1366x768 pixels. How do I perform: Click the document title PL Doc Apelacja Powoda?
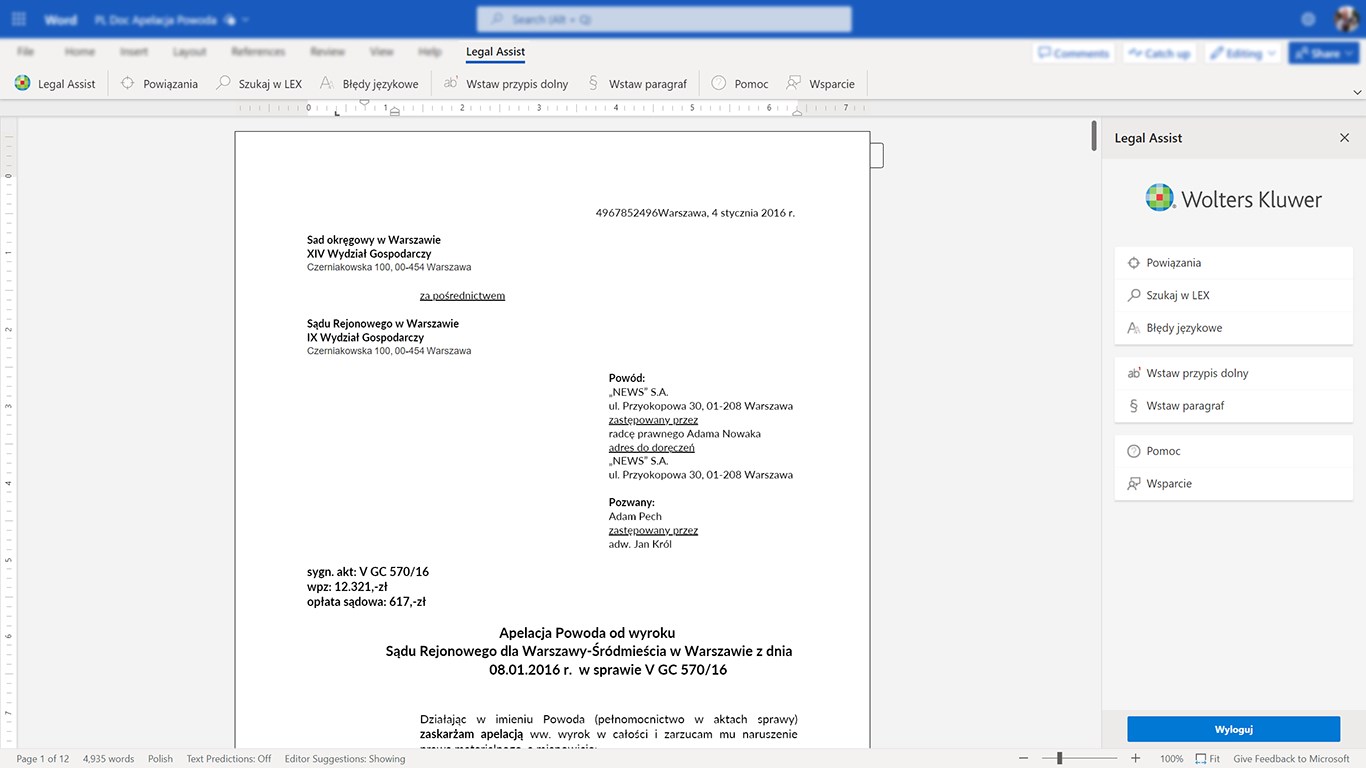[x=155, y=20]
